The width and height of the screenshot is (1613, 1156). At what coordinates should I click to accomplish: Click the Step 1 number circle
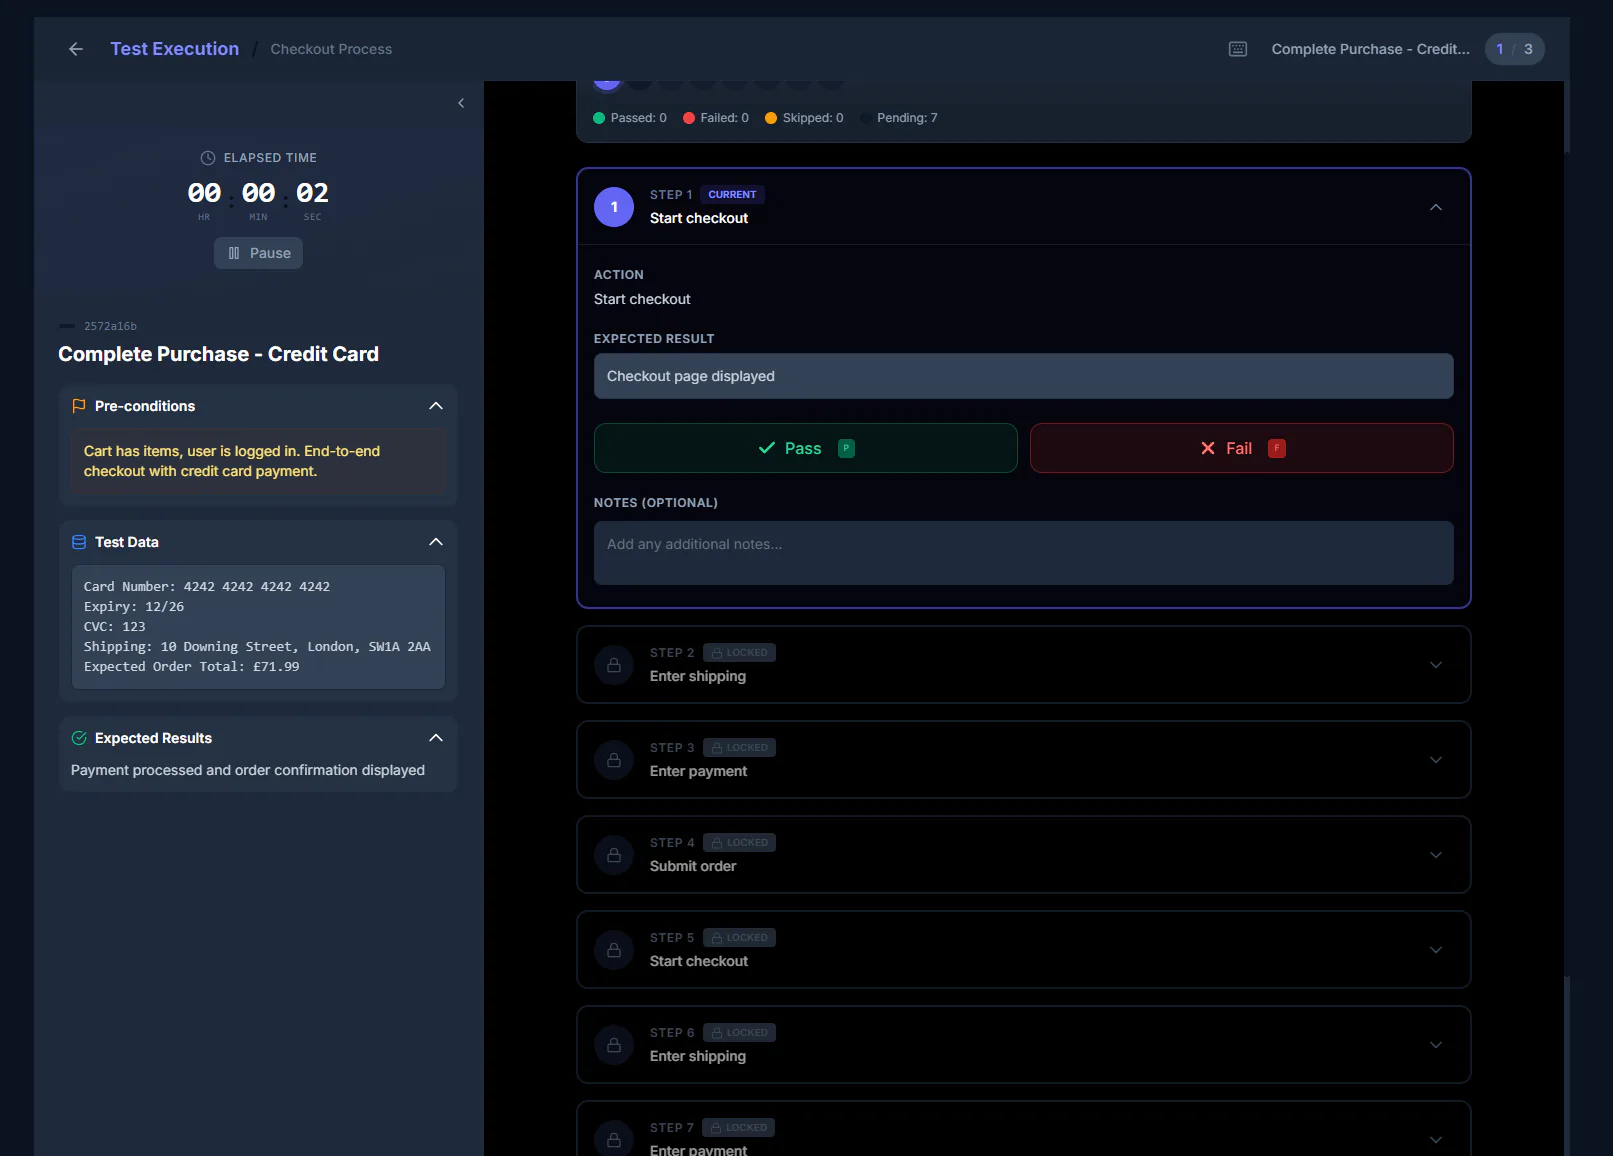(614, 207)
